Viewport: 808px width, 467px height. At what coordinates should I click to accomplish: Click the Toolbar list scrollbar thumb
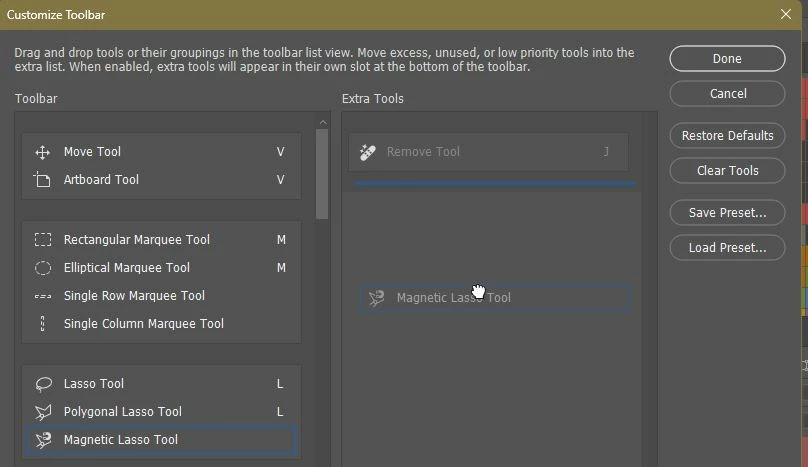[x=322, y=174]
